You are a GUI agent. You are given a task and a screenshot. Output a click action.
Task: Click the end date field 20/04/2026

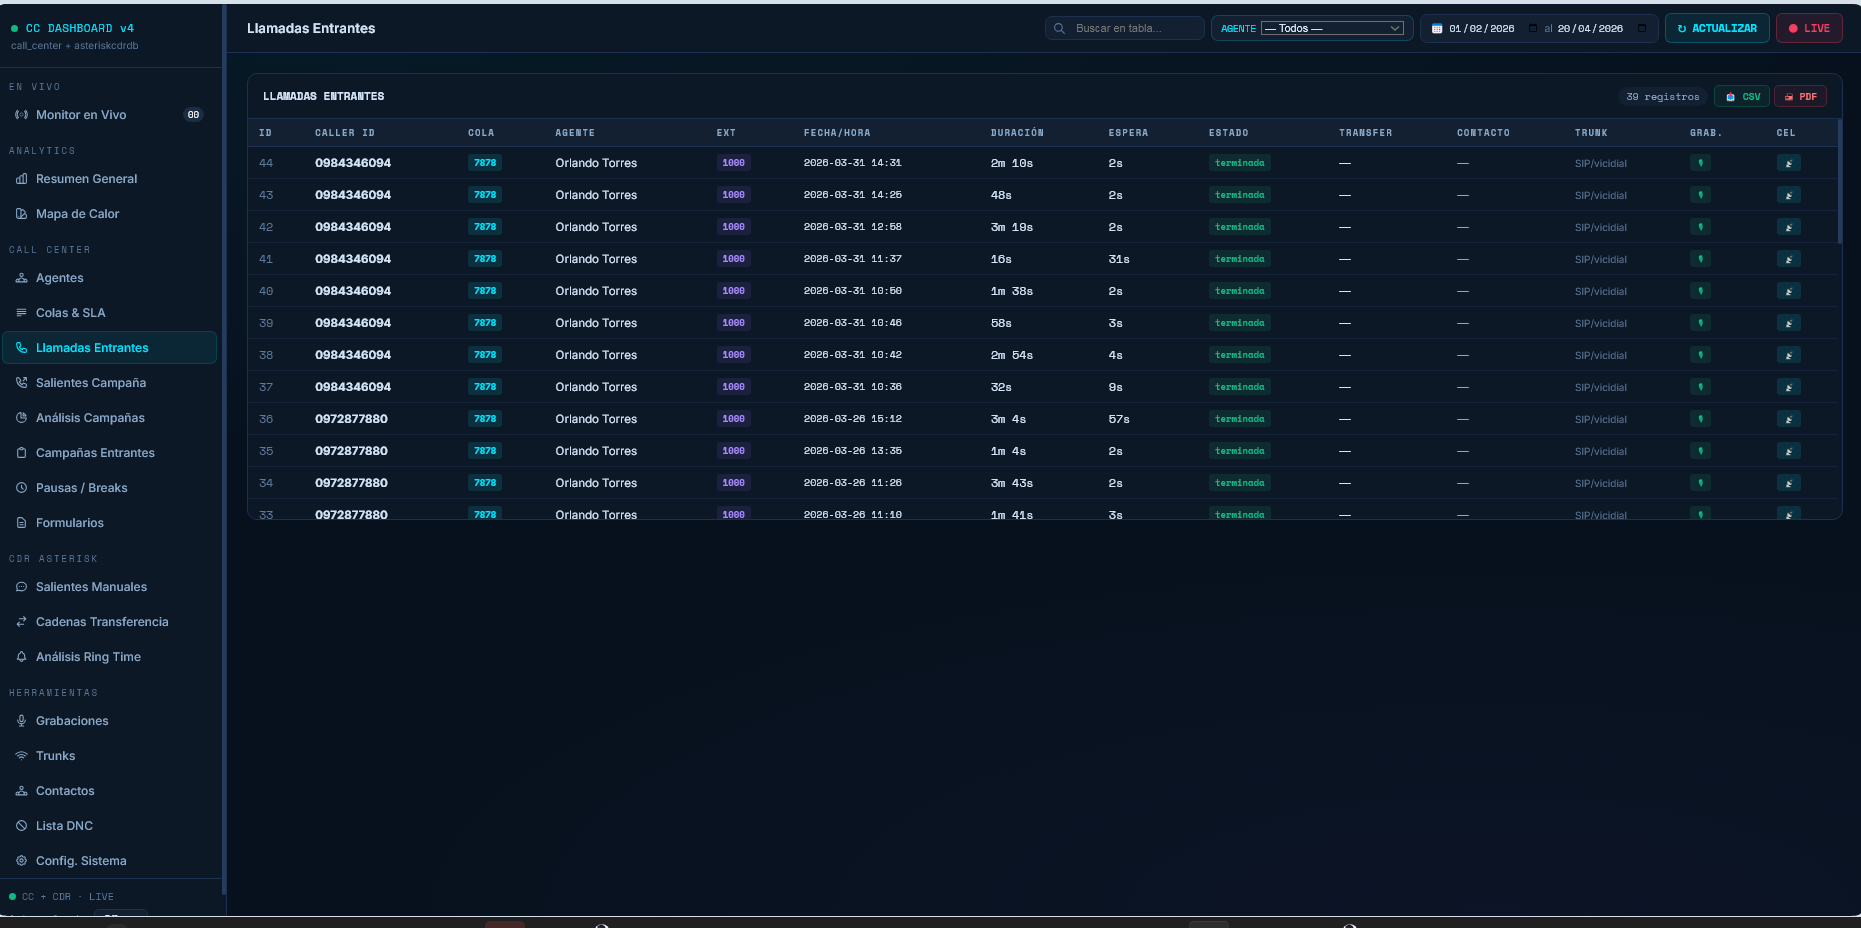(1589, 29)
